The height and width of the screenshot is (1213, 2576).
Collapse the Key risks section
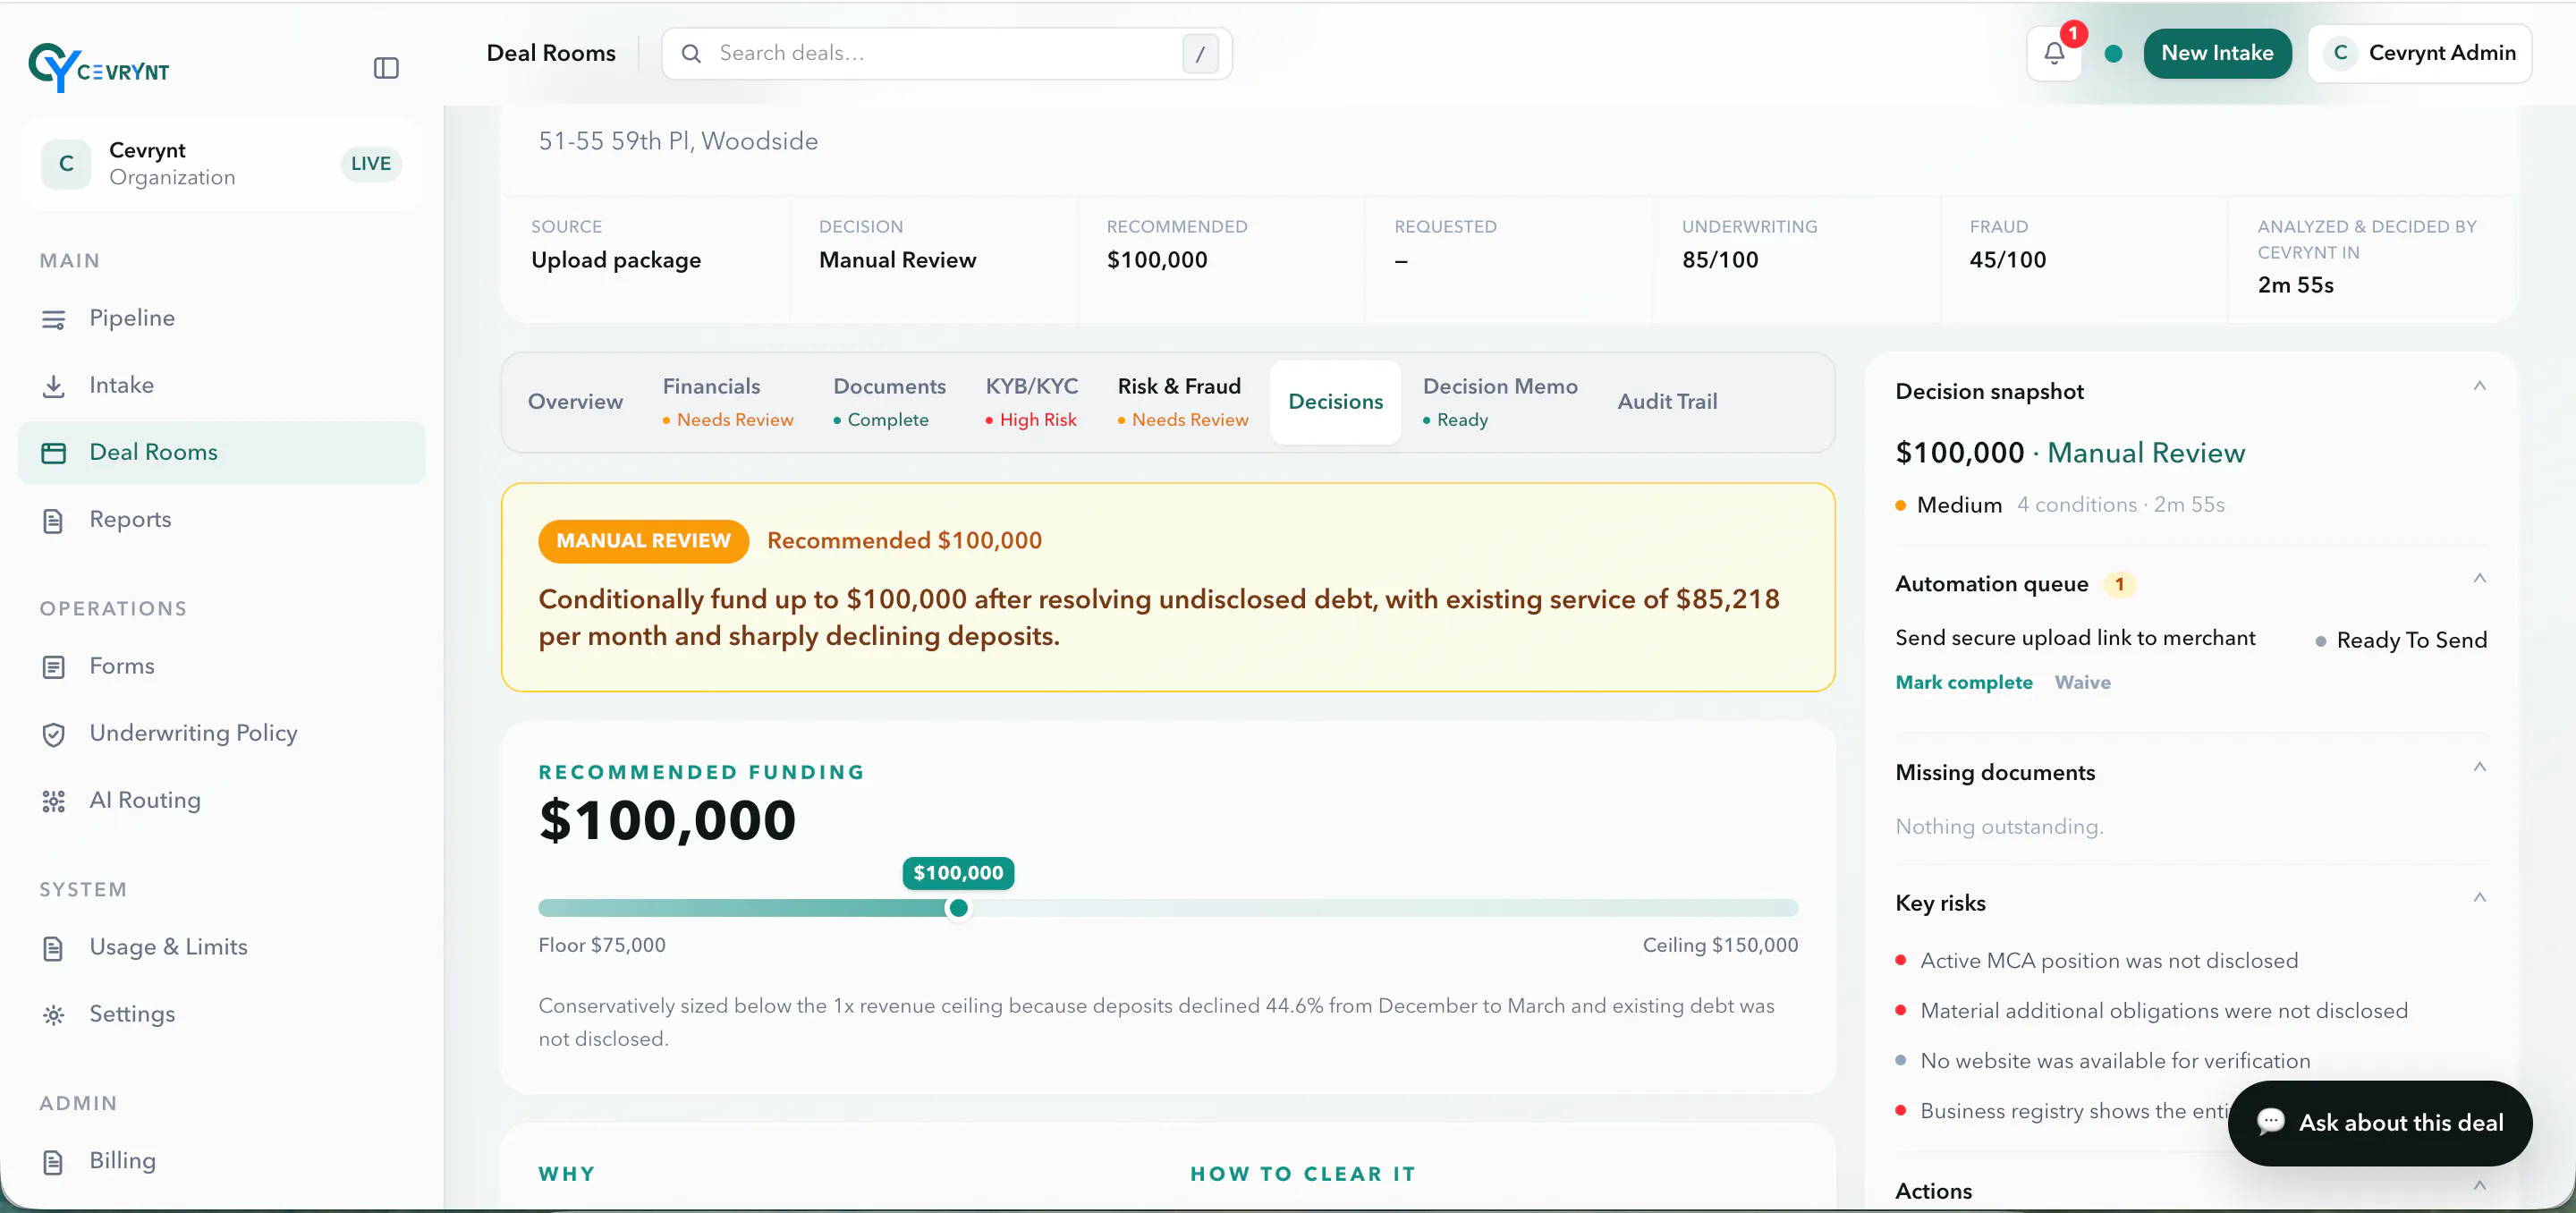click(2479, 898)
